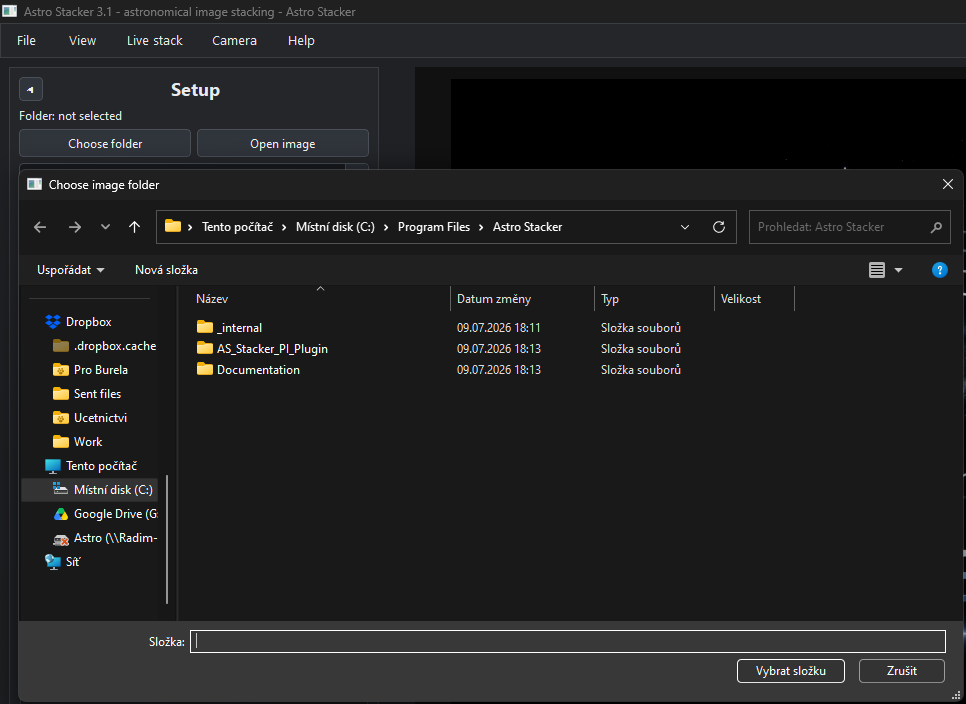The width and height of the screenshot is (966, 704).
Task: Open the File menu
Action: pyautogui.click(x=26, y=41)
